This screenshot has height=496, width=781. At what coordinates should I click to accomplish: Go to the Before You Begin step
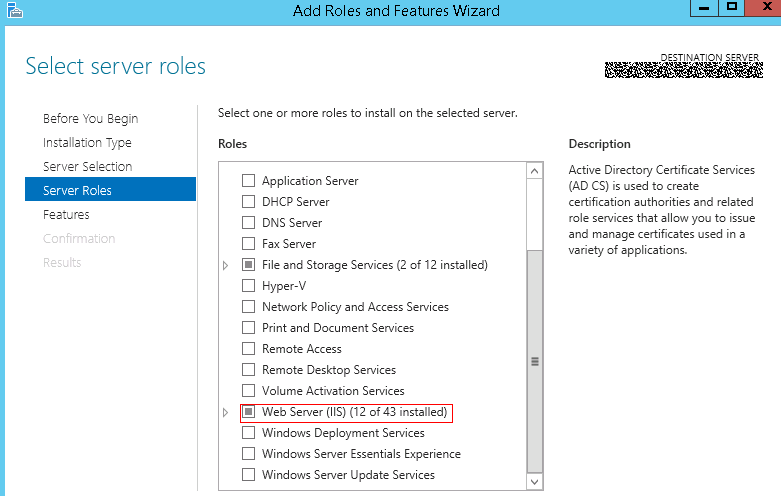[91, 119]
